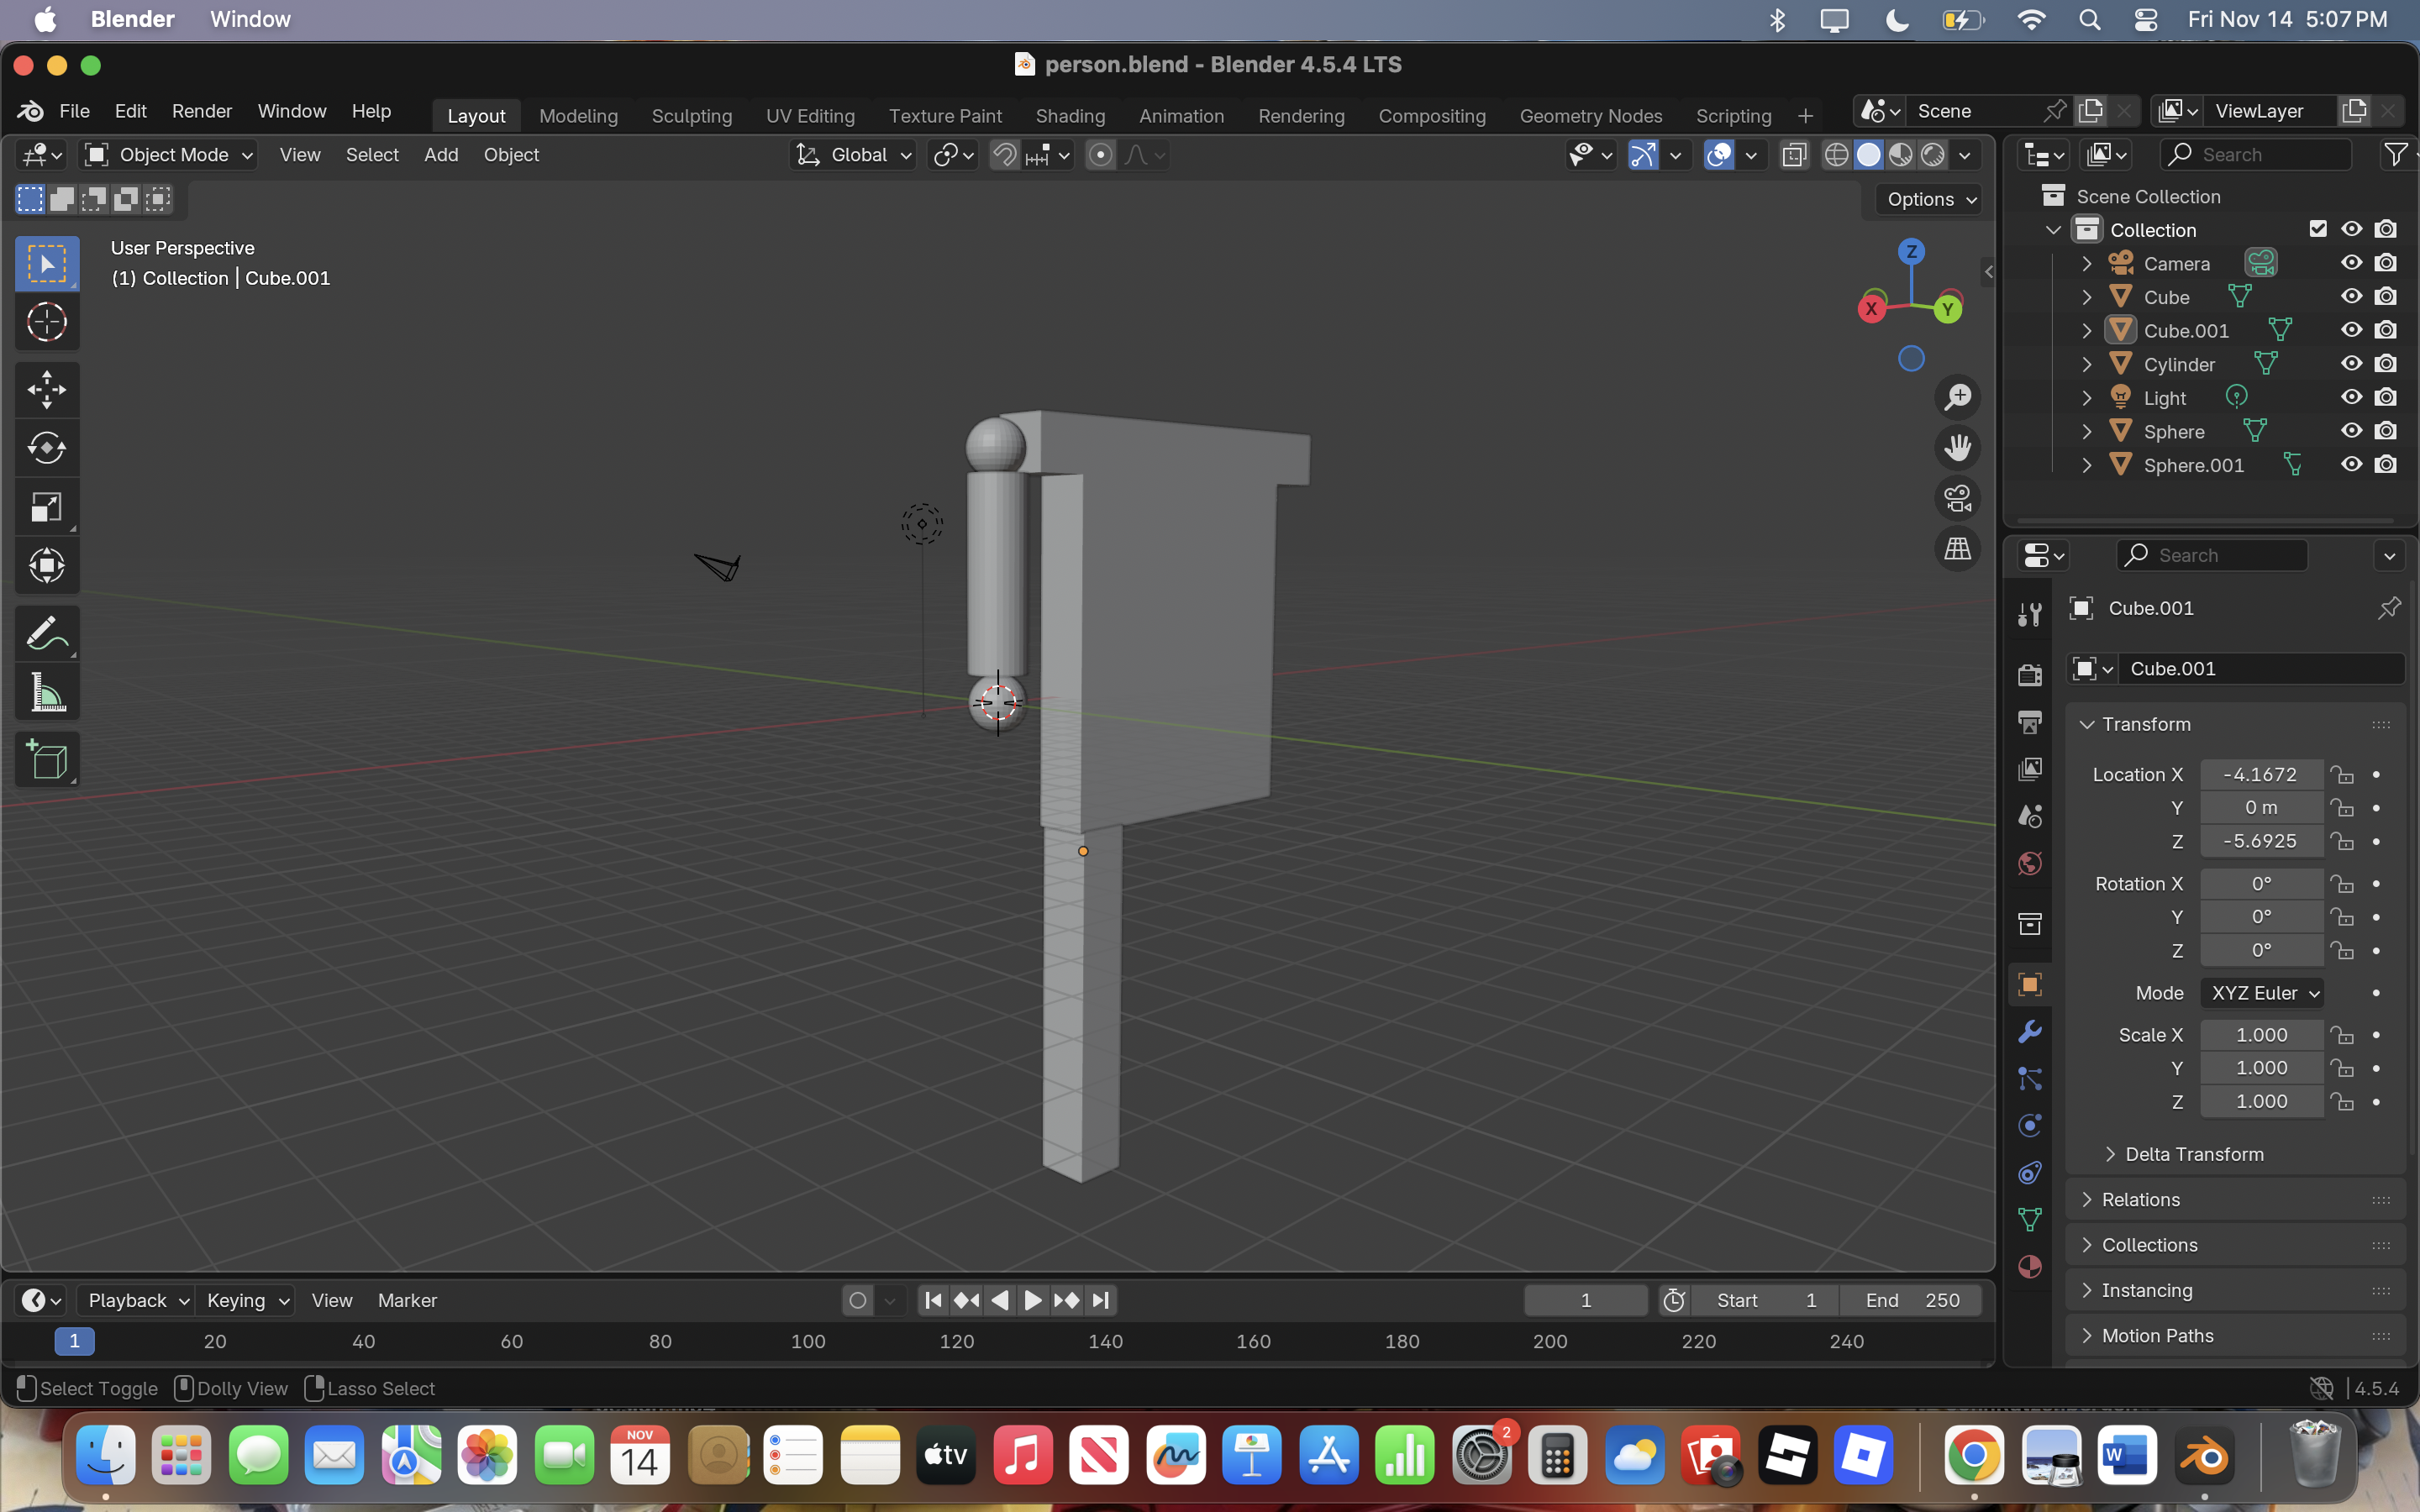Activate the Annotate tool
The height and width of the screenshot is (1512, 2420).
point(46,633)
